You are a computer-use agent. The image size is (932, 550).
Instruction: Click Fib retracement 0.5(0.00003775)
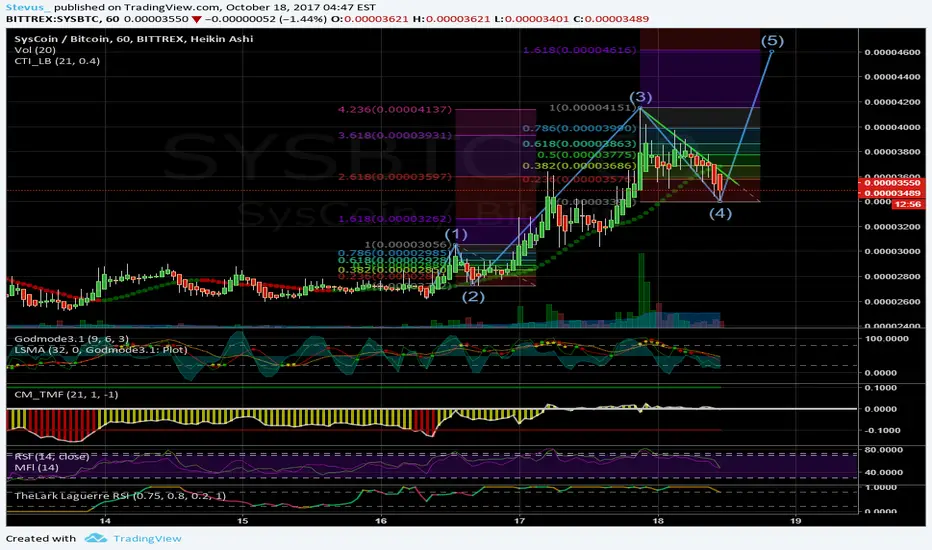click(x=586, y=155)
